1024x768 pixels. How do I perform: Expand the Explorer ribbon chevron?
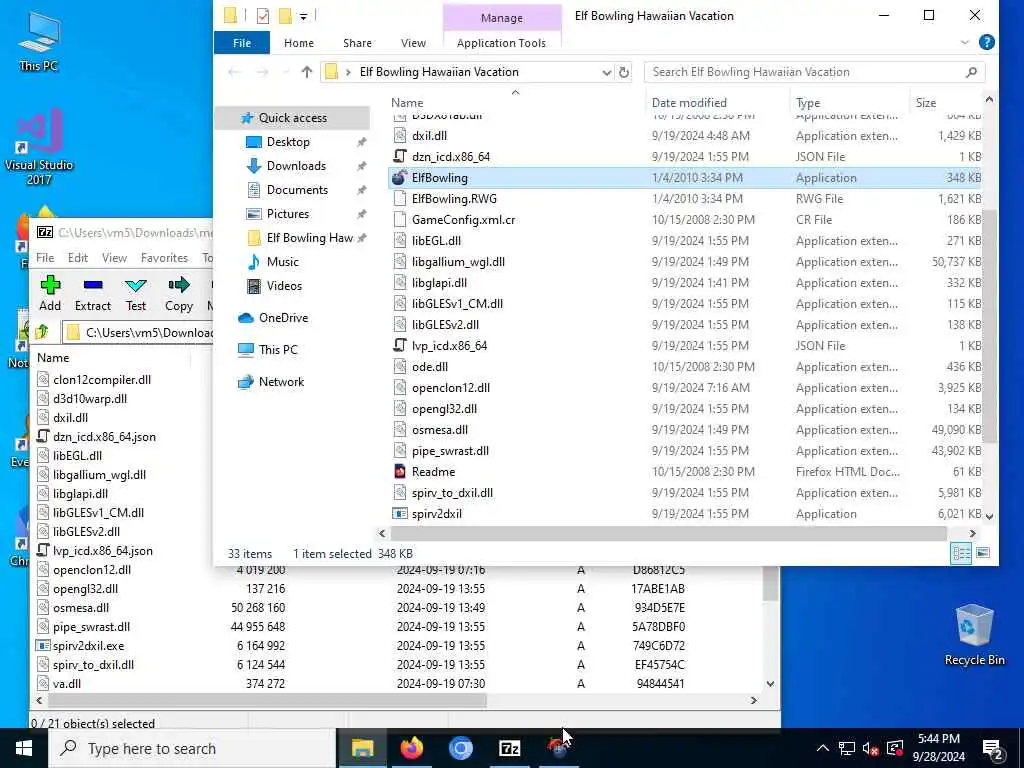pyautogui.click(x=965, y=42)
